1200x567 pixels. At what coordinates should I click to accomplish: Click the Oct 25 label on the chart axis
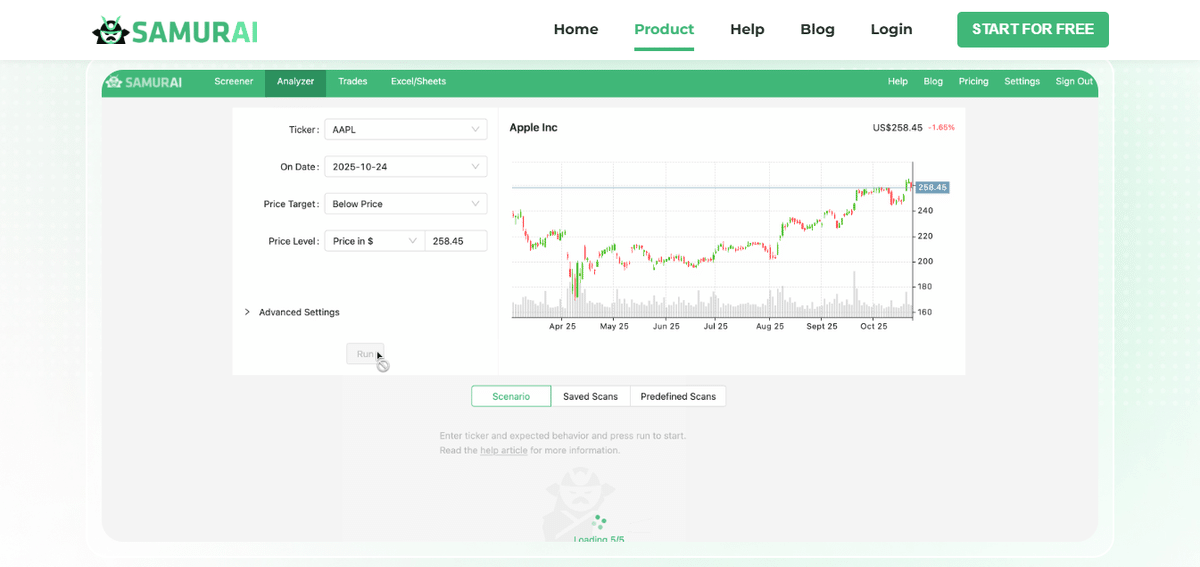pos(874,326)
